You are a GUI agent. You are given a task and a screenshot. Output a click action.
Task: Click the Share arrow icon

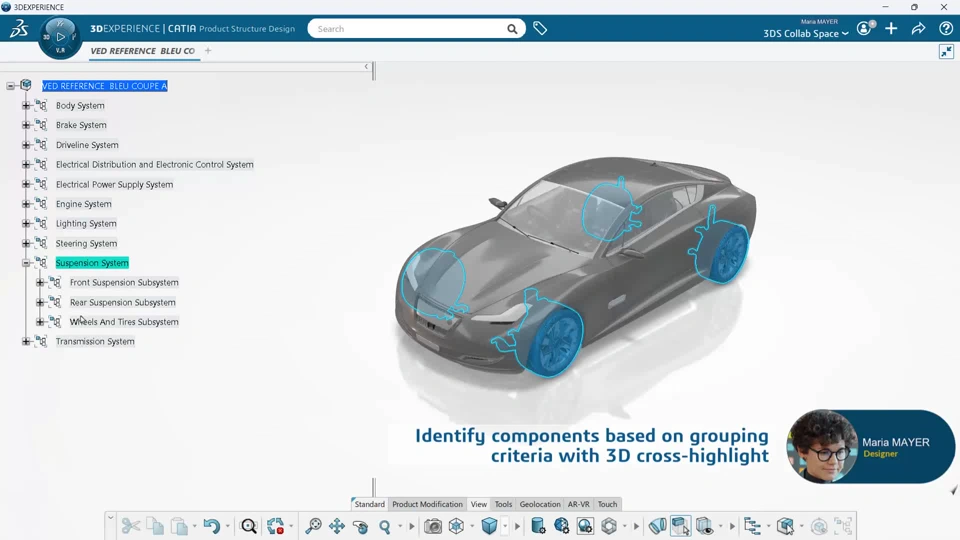pyautogui.click(x=918, y=28)
